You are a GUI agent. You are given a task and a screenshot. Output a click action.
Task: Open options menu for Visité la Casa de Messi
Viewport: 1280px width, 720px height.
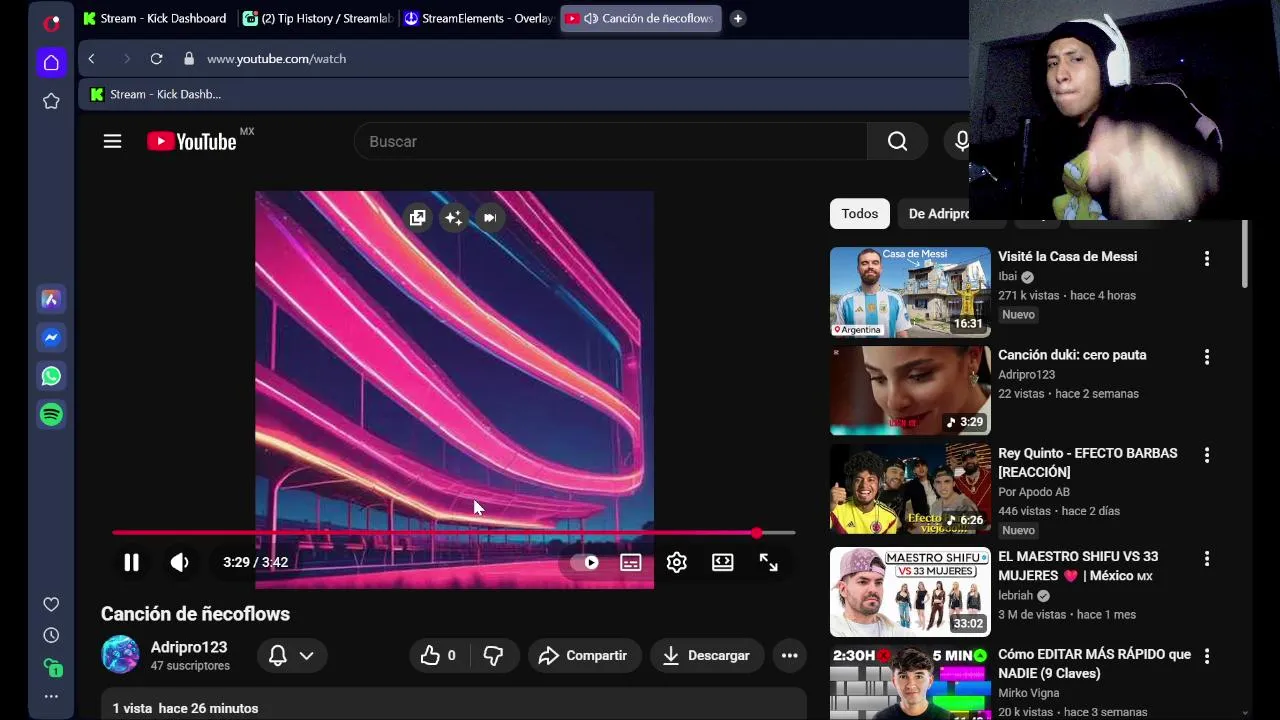pos(1207,258)
